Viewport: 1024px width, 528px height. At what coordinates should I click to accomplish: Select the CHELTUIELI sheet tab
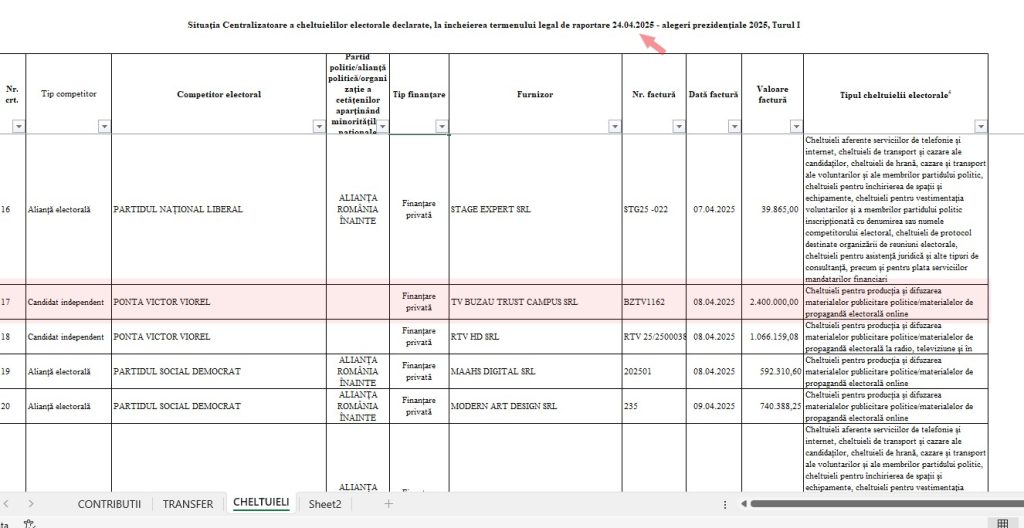tap(261, 503)
